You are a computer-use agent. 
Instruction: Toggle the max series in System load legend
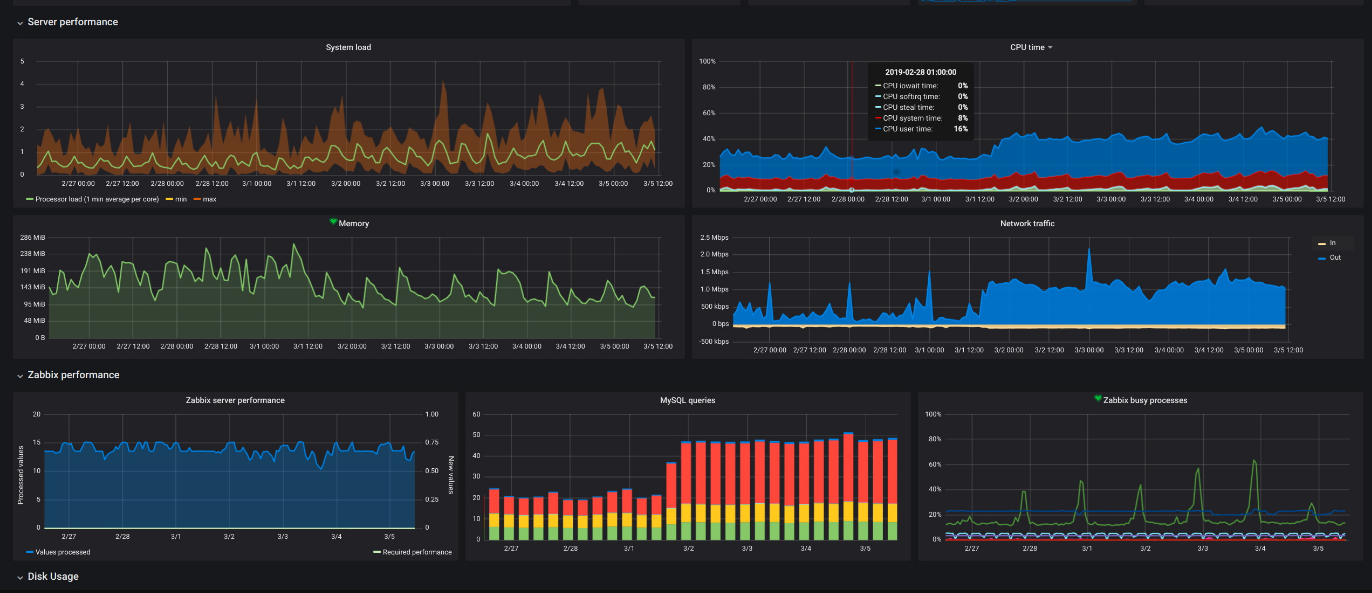tap(210, 199)
